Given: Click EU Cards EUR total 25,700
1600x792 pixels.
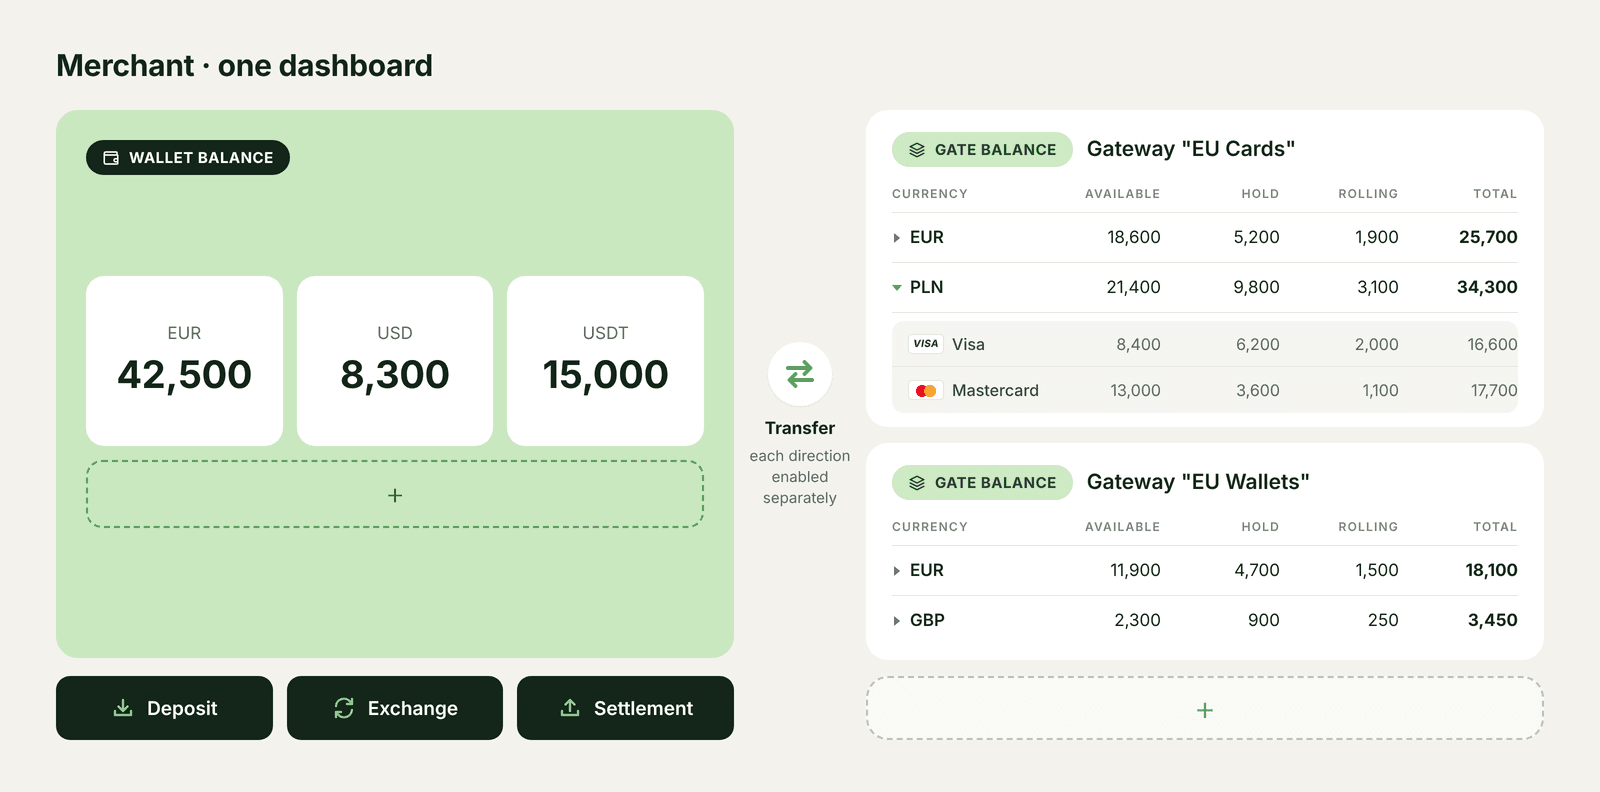Looking at the screenshot, I should [1488, 237].
